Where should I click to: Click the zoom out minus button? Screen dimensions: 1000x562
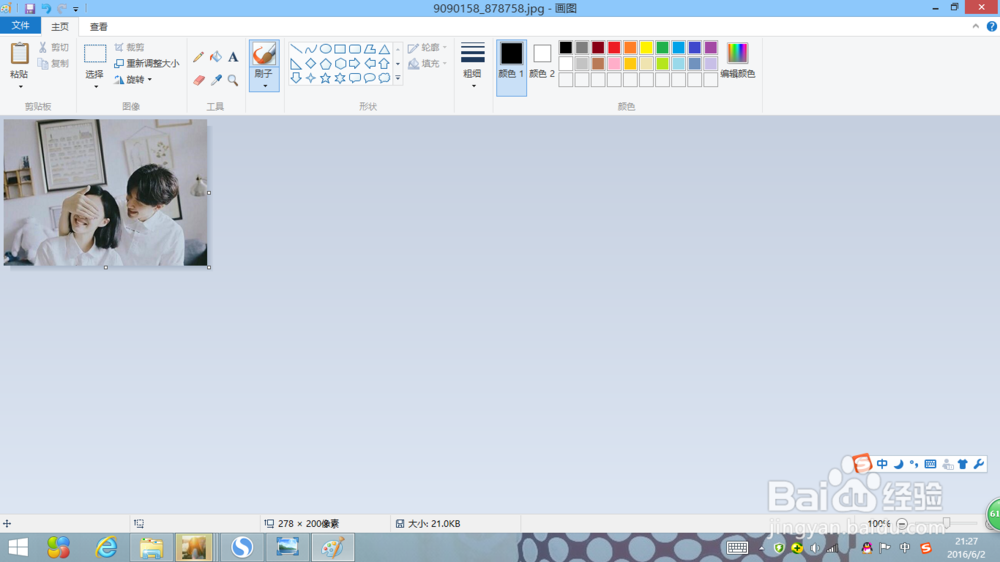point(902,524)
